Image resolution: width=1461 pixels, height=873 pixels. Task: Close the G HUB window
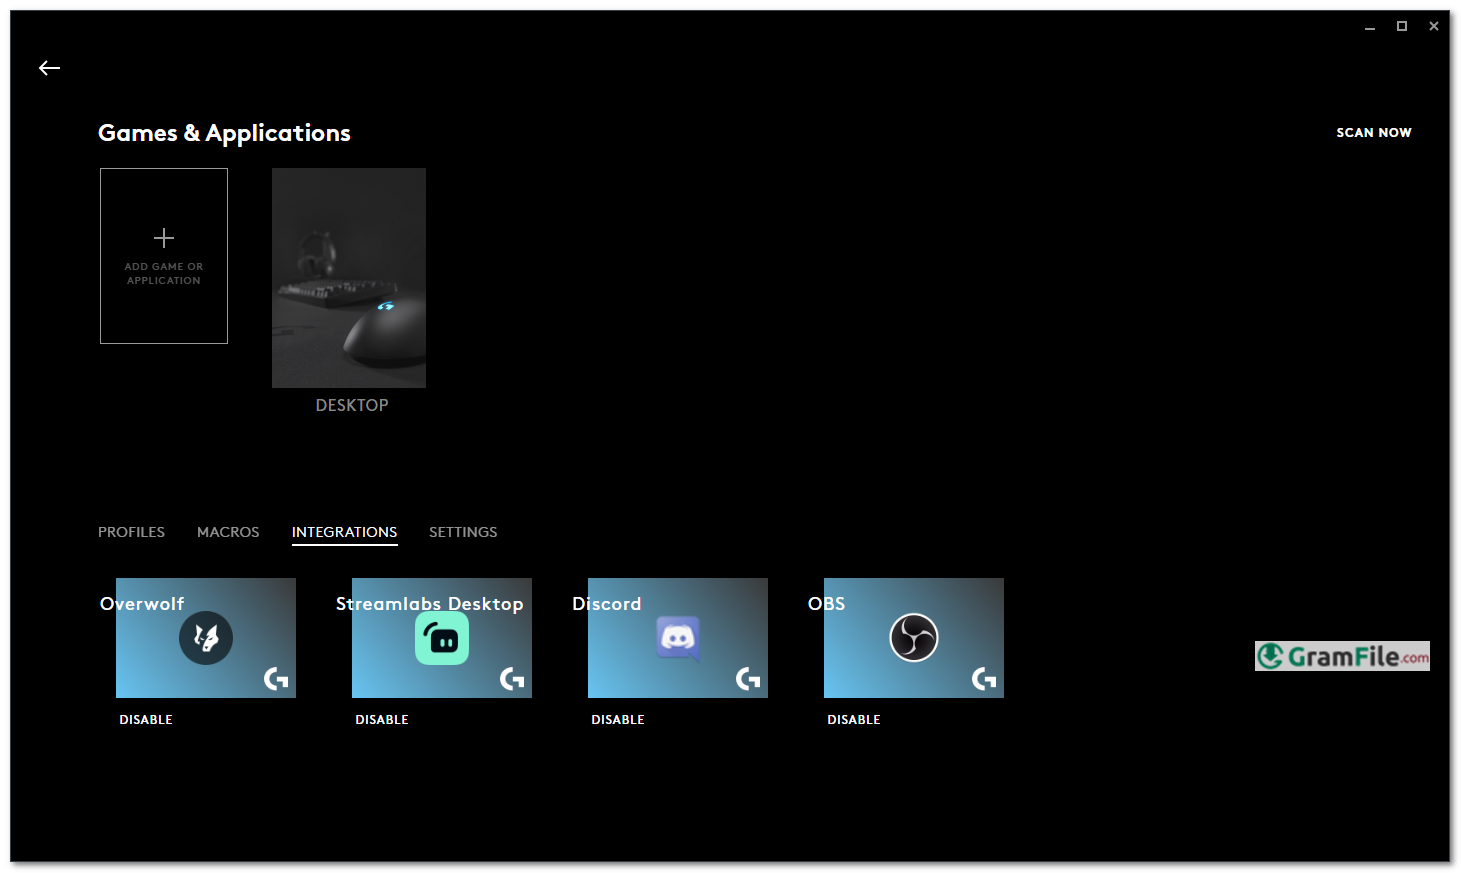tap(1434, 27)
